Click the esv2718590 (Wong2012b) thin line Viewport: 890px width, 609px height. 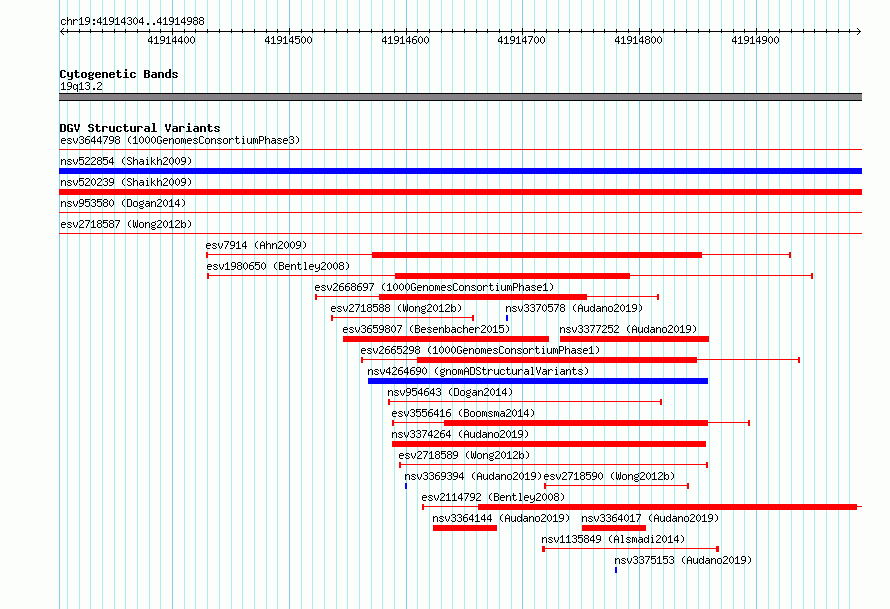[616, 486]
